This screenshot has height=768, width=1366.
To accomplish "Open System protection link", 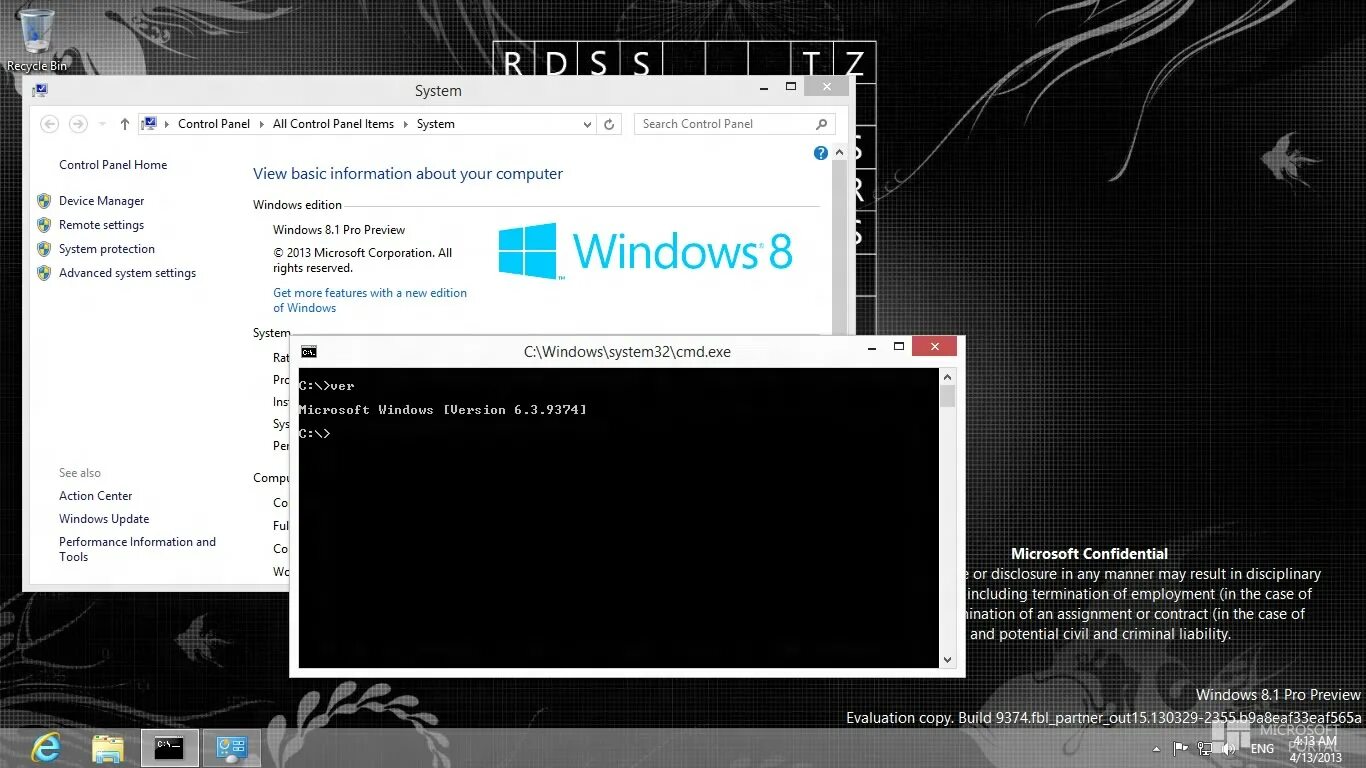I will pos(107,249).
